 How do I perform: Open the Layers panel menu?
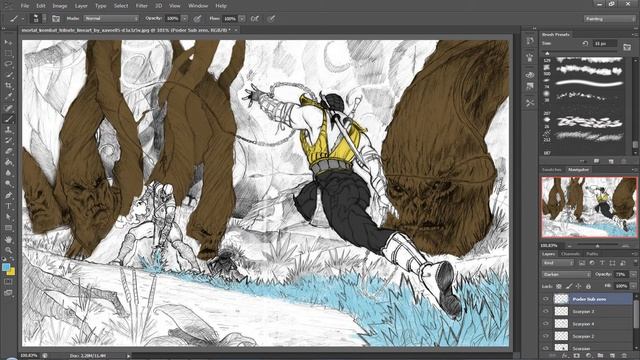634,254
